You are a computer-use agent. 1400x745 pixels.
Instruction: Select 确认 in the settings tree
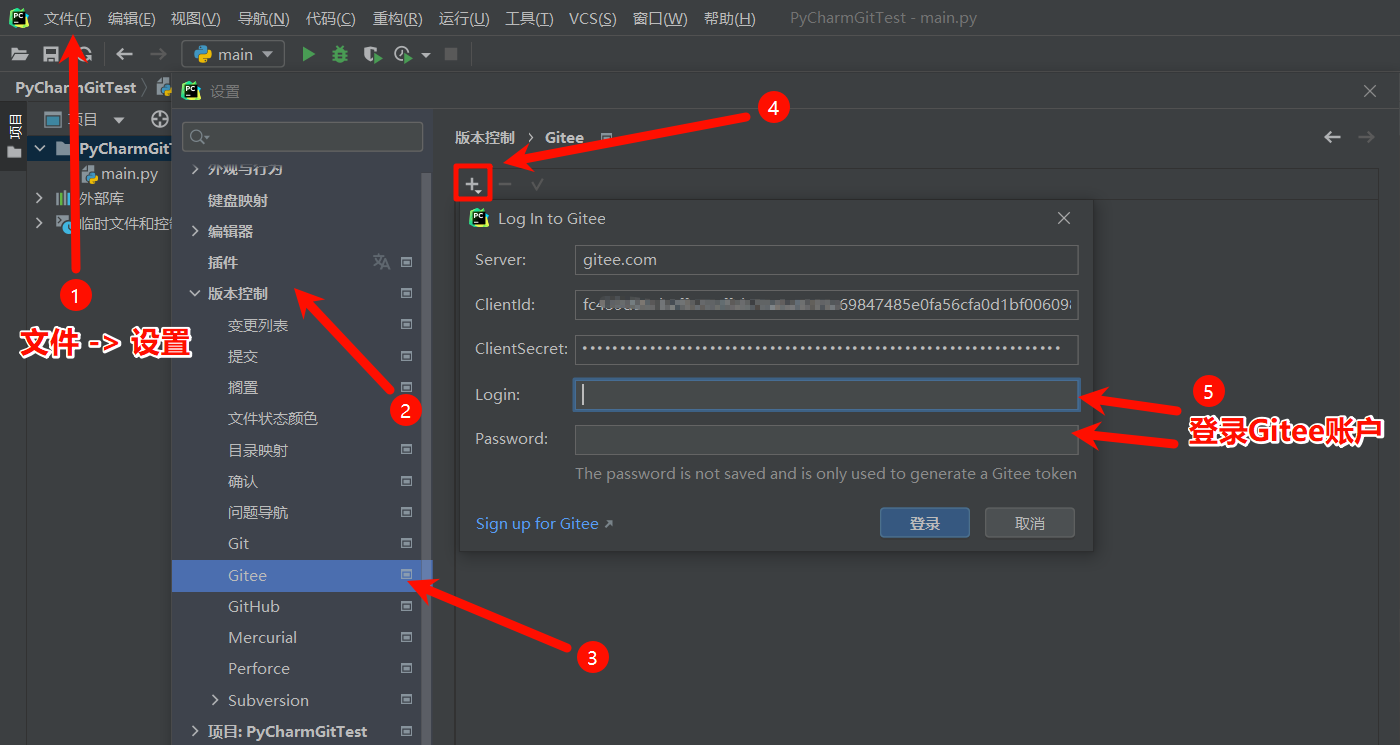pyautogui.click(x=243, y=482)
